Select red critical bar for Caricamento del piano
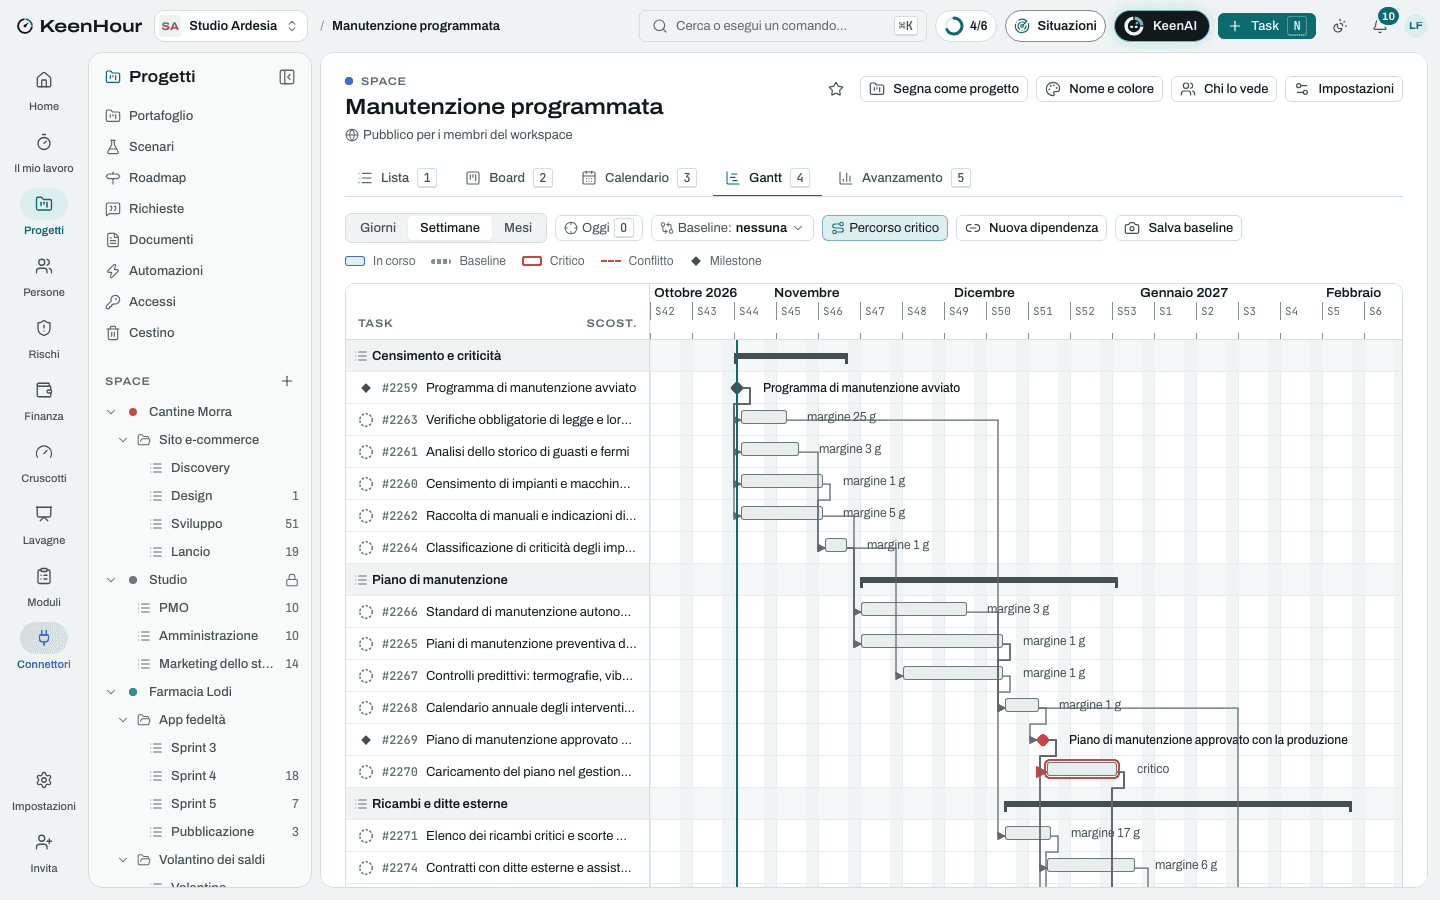Viewport: 1440px width, 900px height. (1082, 769)
